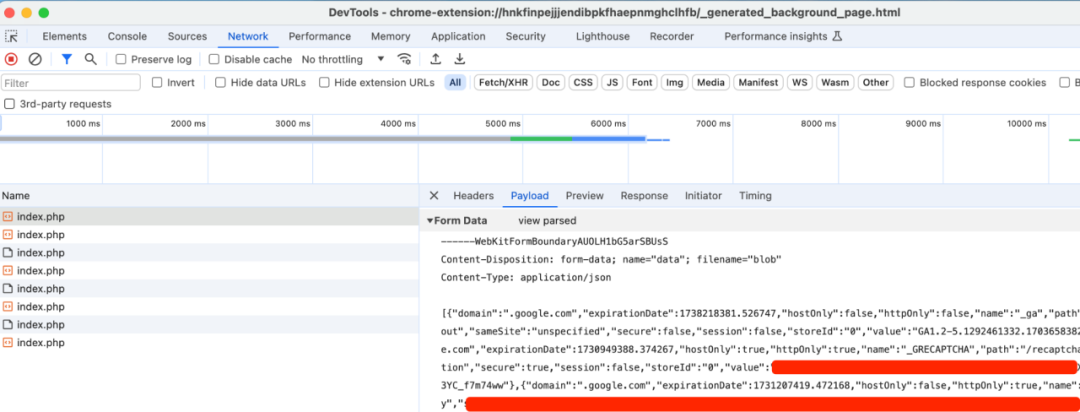Click the import HAR upload arrow icon
The height and width of the screenshot is (412, 1080).
tap(435, 59)
